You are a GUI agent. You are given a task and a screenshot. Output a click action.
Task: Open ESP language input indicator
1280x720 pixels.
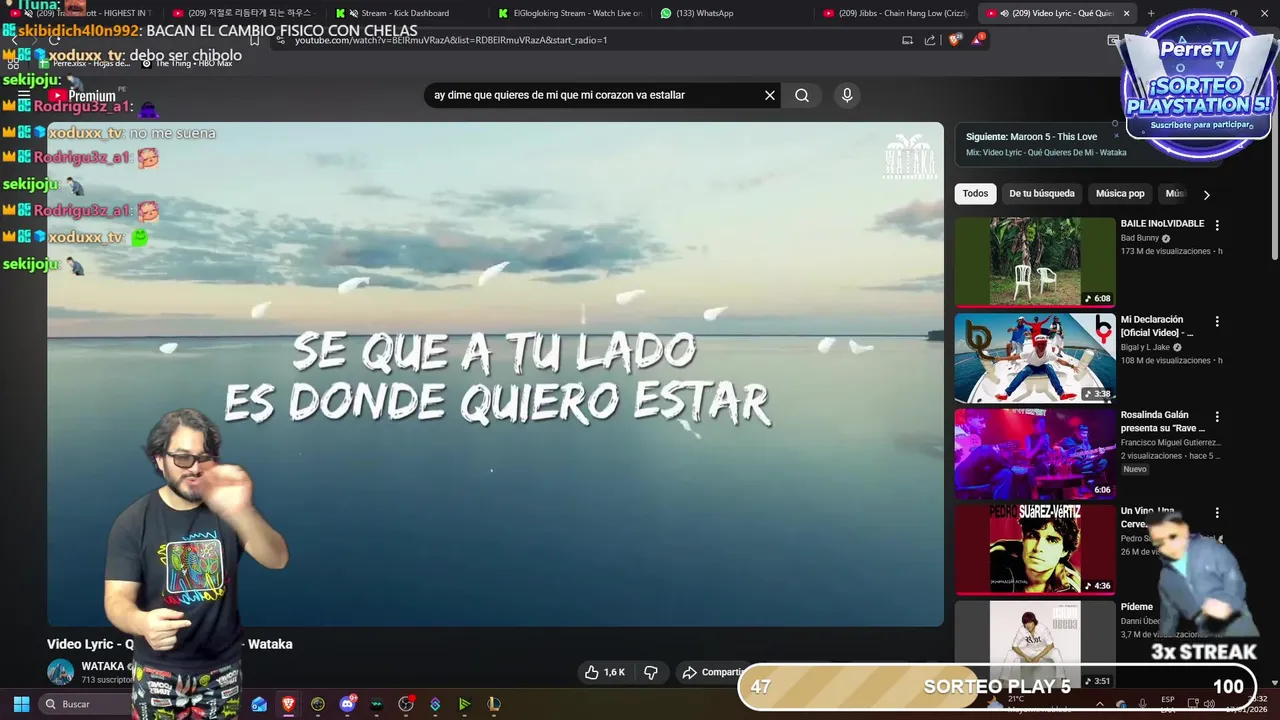coord(1168,704)
